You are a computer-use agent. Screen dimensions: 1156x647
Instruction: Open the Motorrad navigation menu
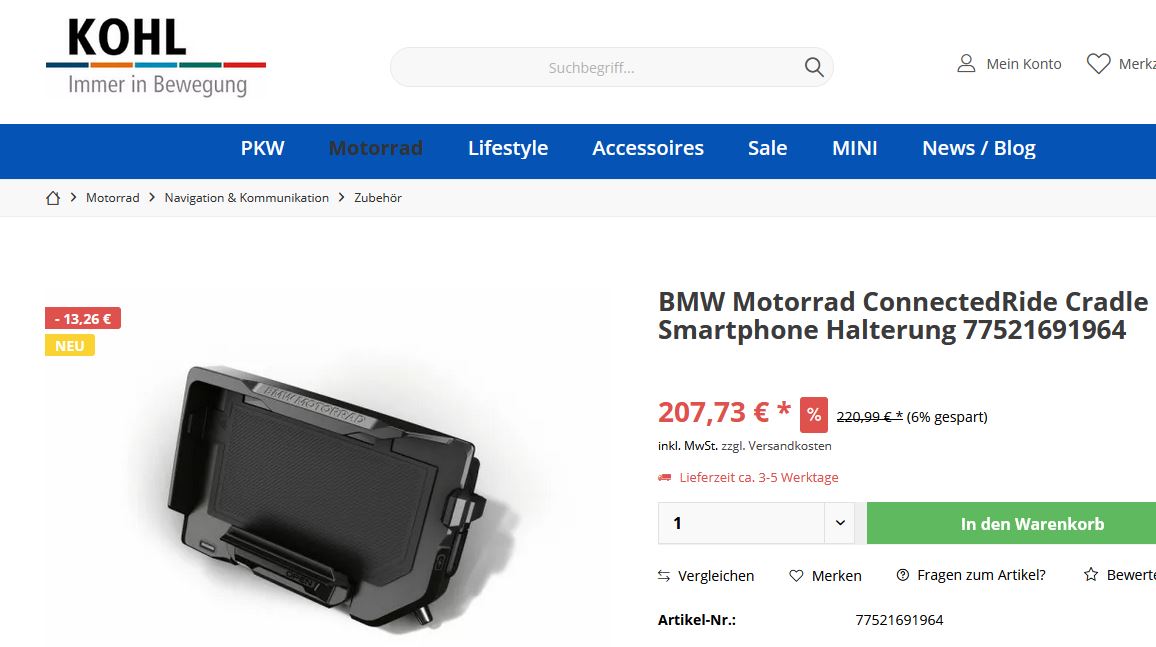375,148
